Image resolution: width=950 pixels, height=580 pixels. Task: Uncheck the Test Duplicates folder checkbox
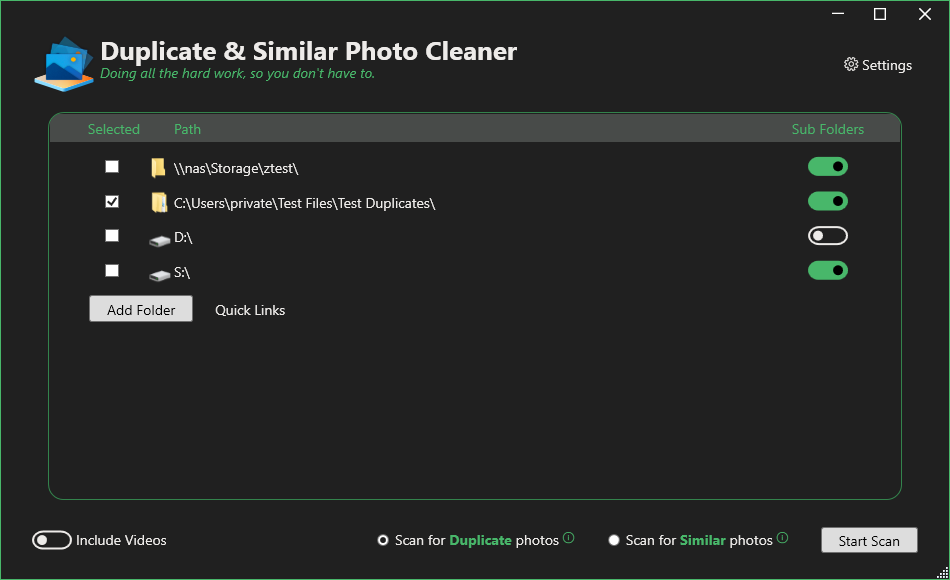pos(112,202)
